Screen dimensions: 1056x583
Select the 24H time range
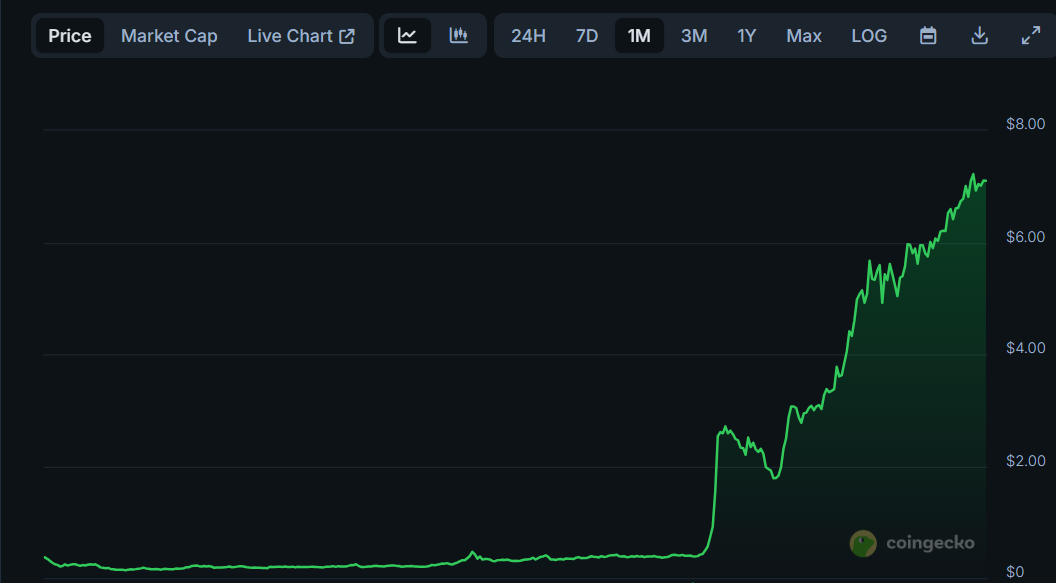528,36
